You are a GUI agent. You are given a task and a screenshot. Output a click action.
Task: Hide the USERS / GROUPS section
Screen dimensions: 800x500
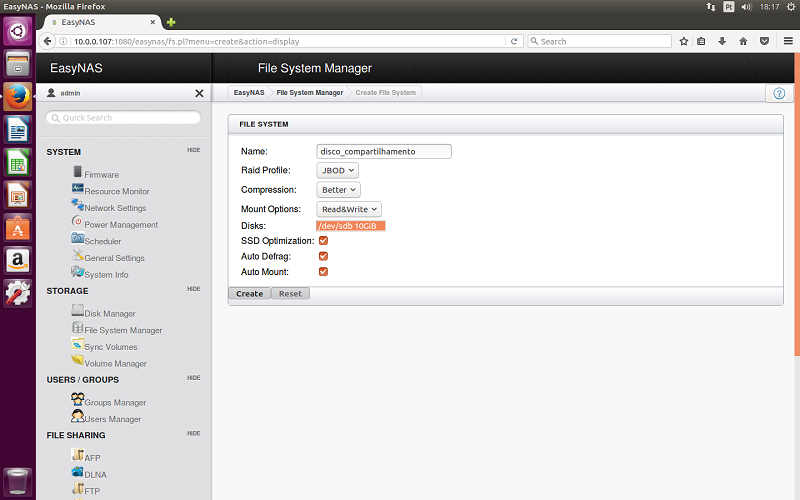click(x=193, y=378)
